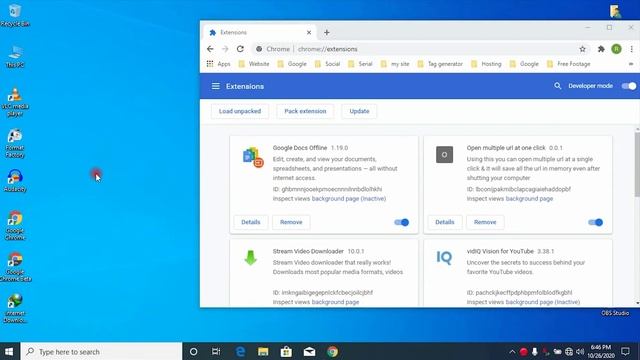This screenshot has height=360, width=640.
Task: Open vidIQ Vision background page link
Action: 542,302
